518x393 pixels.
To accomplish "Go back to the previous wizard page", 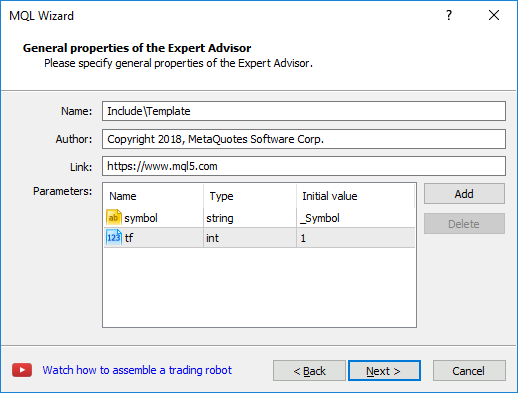I will point(309,371).
